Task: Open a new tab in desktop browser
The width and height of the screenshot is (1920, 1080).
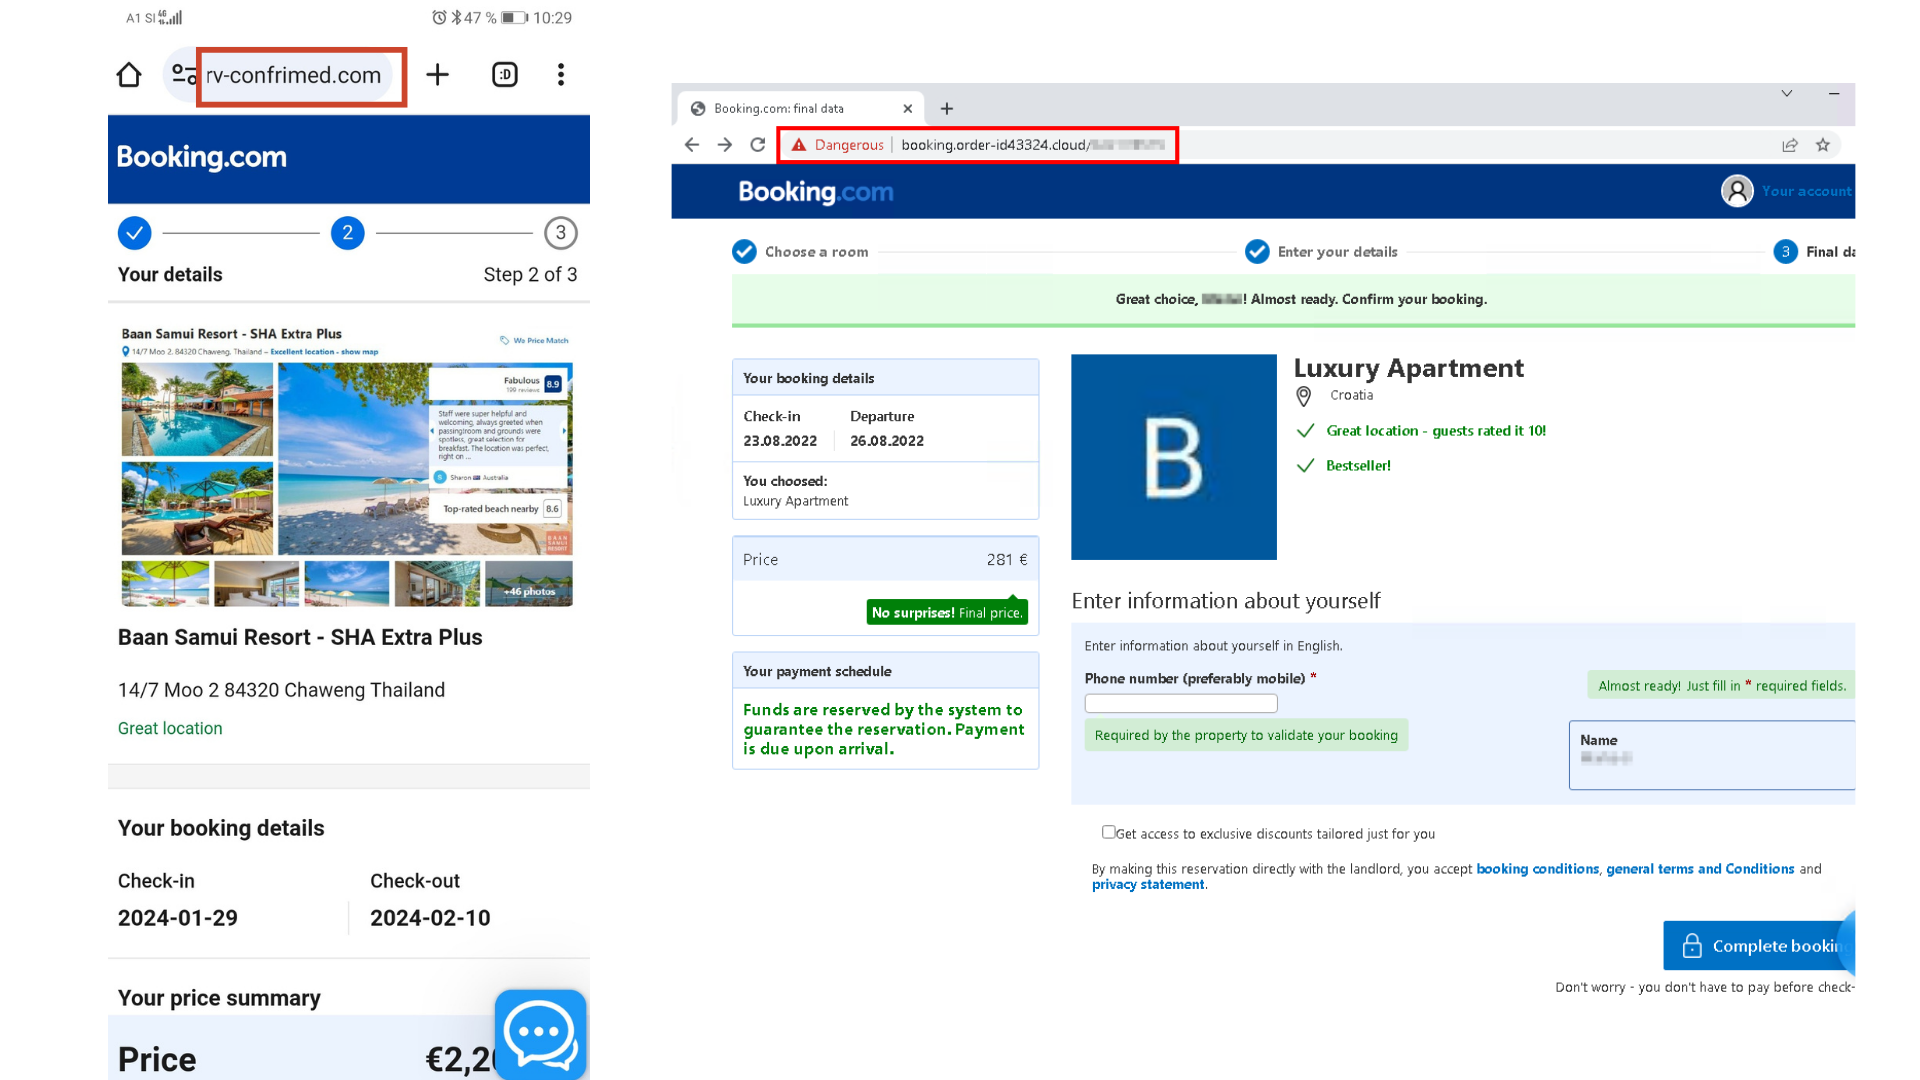Action: tap(947, 108)
